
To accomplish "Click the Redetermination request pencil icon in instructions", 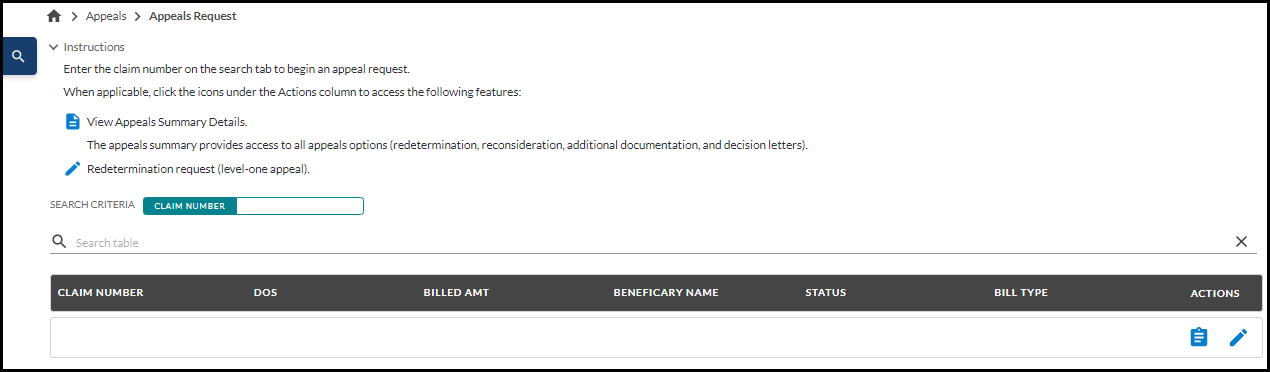I will [72, 169].
